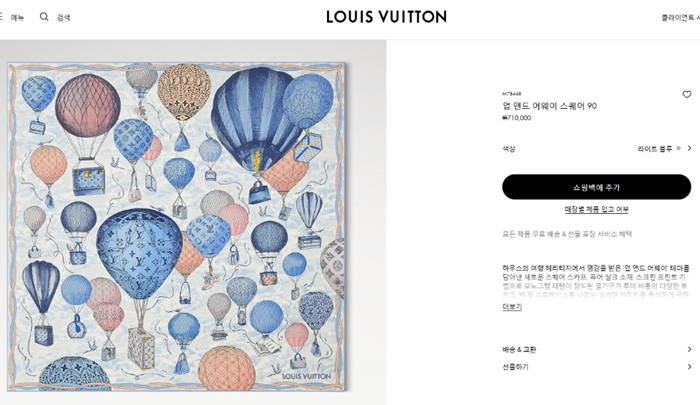Click the 라이트 블루 color label
Viewport: 700px width, 405px height.
(654, 149)
